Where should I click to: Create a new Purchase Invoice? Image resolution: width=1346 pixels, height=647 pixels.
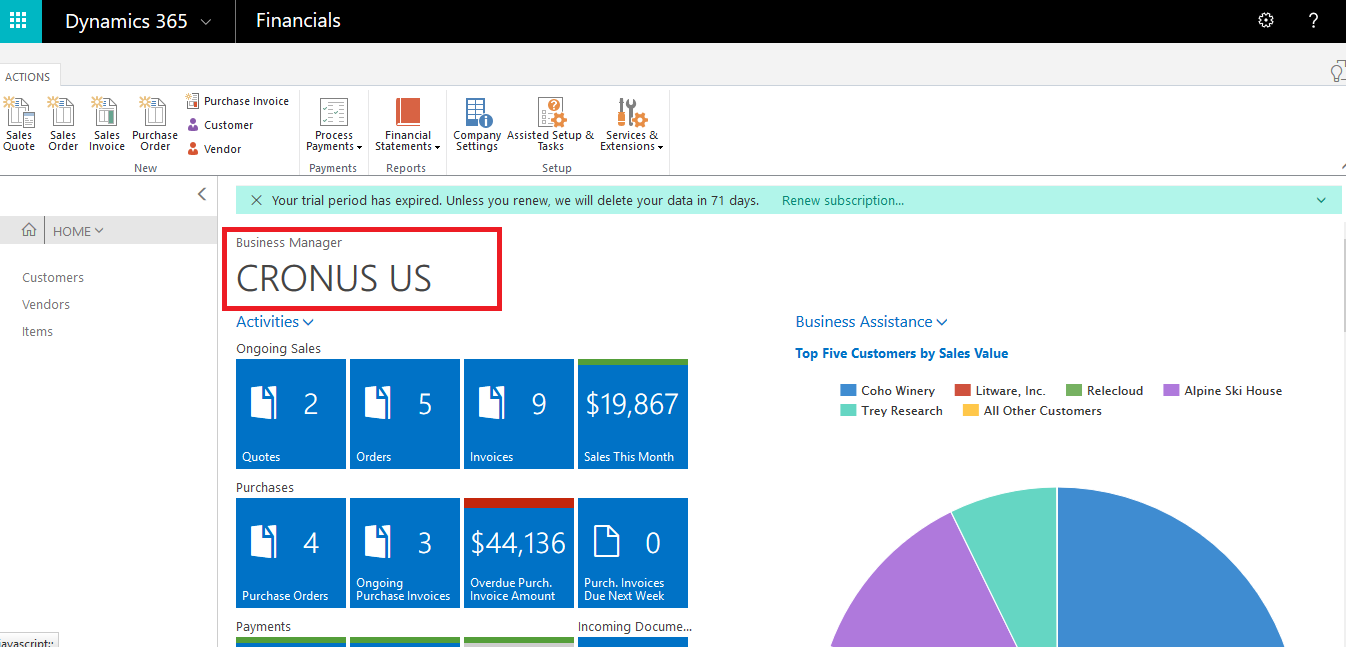click(237, 101)
